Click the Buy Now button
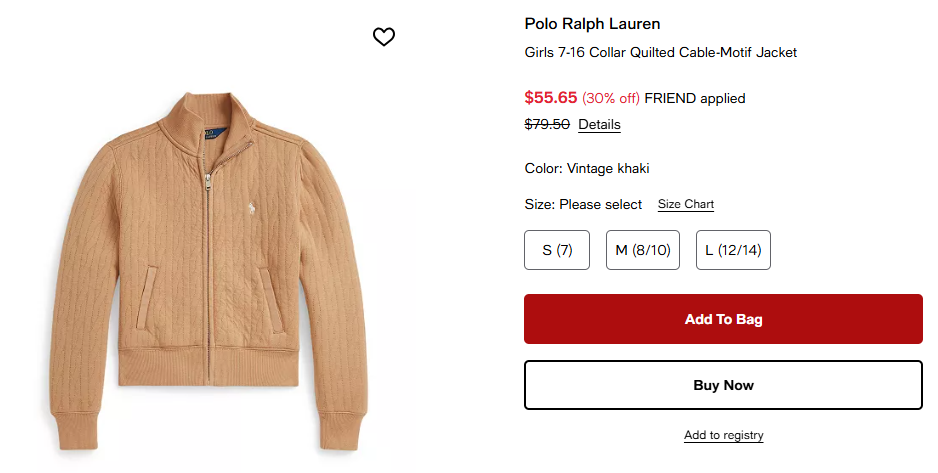 (723, 385)
